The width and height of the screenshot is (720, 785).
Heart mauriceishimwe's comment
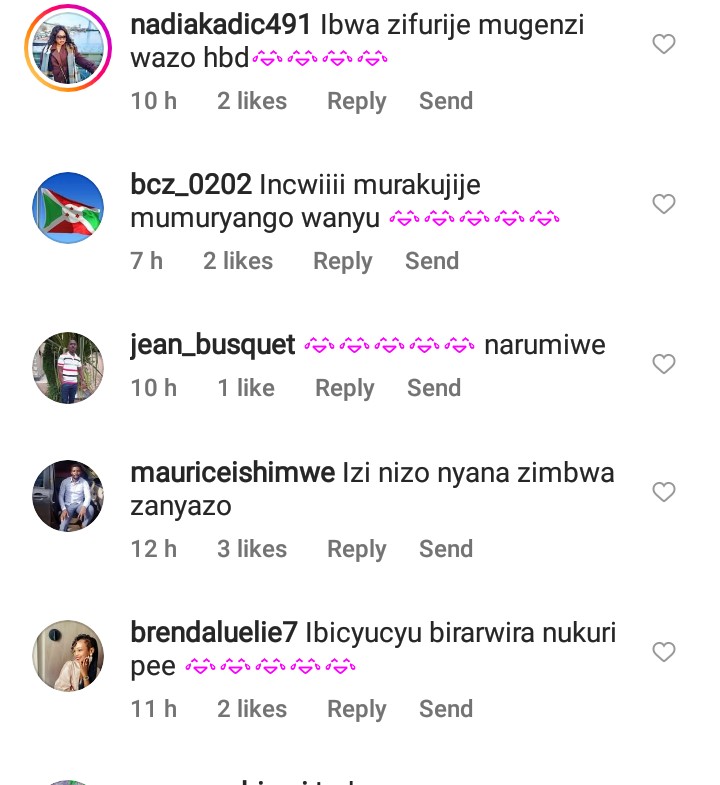[664, 492]
